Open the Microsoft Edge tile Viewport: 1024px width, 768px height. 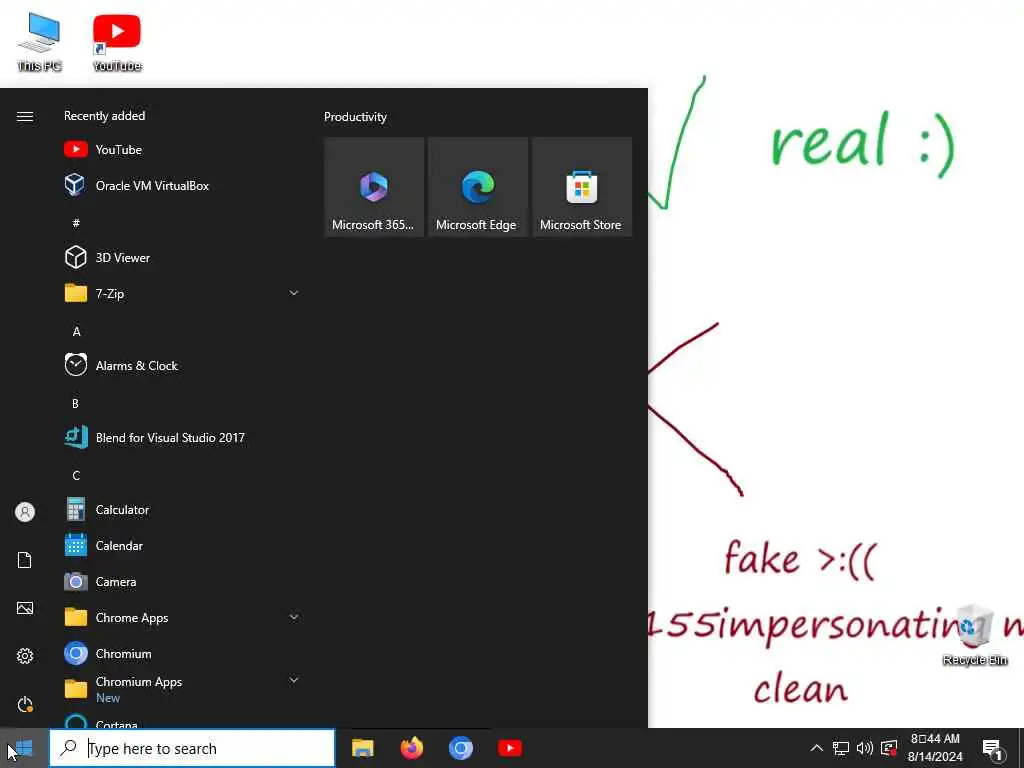click(x=477, y=187)
